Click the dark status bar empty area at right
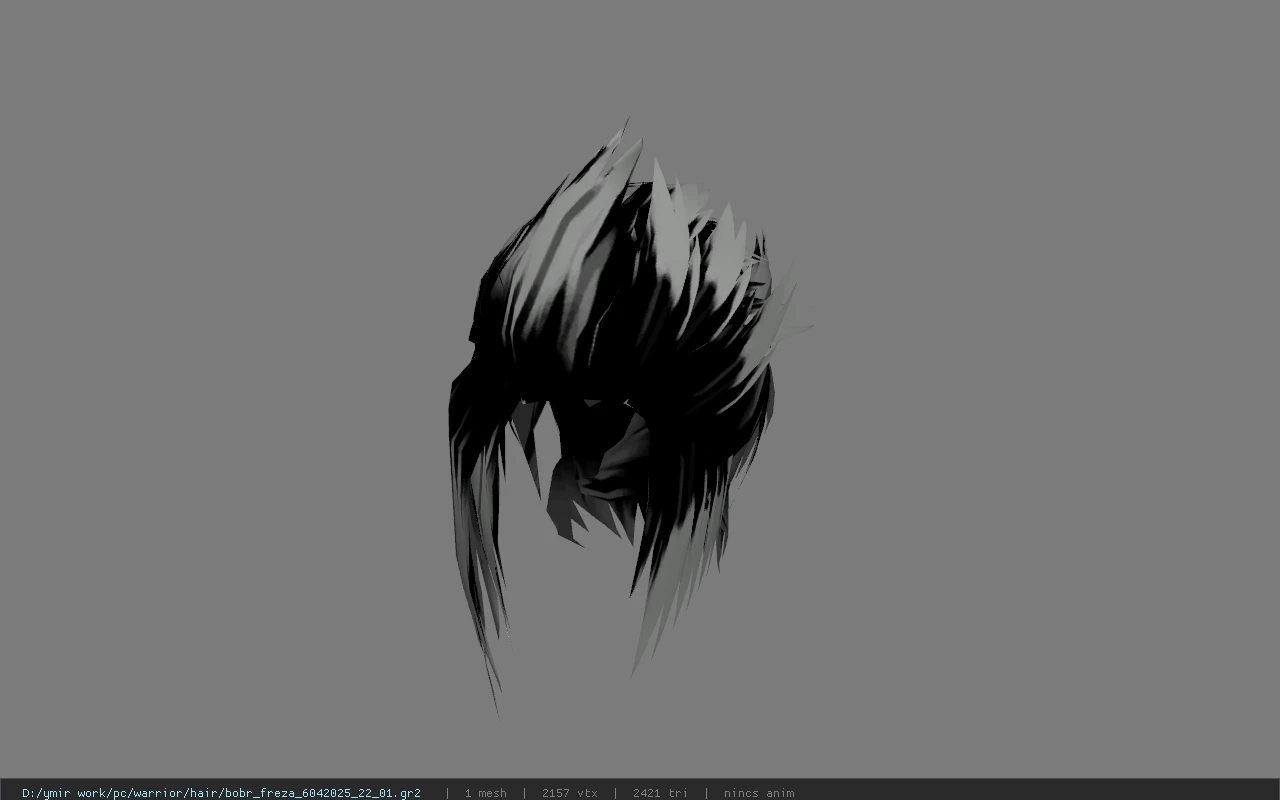Screen dimensions: 1280x800 pyautogui.click(x=1040, y=790)
